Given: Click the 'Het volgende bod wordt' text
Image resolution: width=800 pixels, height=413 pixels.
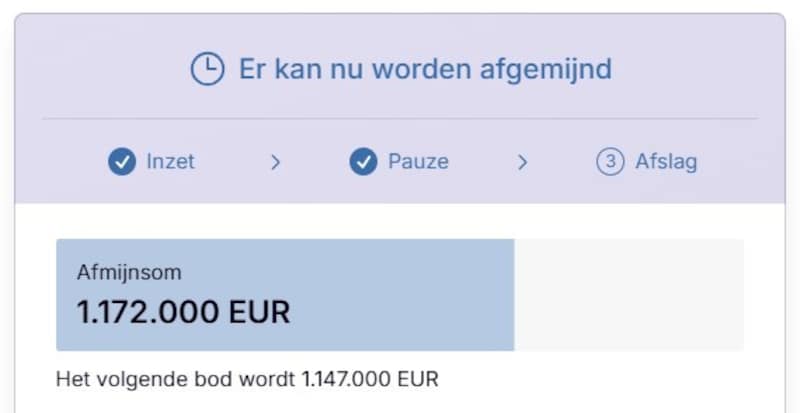Looking at the screenshot, I should tap(176, 380).
